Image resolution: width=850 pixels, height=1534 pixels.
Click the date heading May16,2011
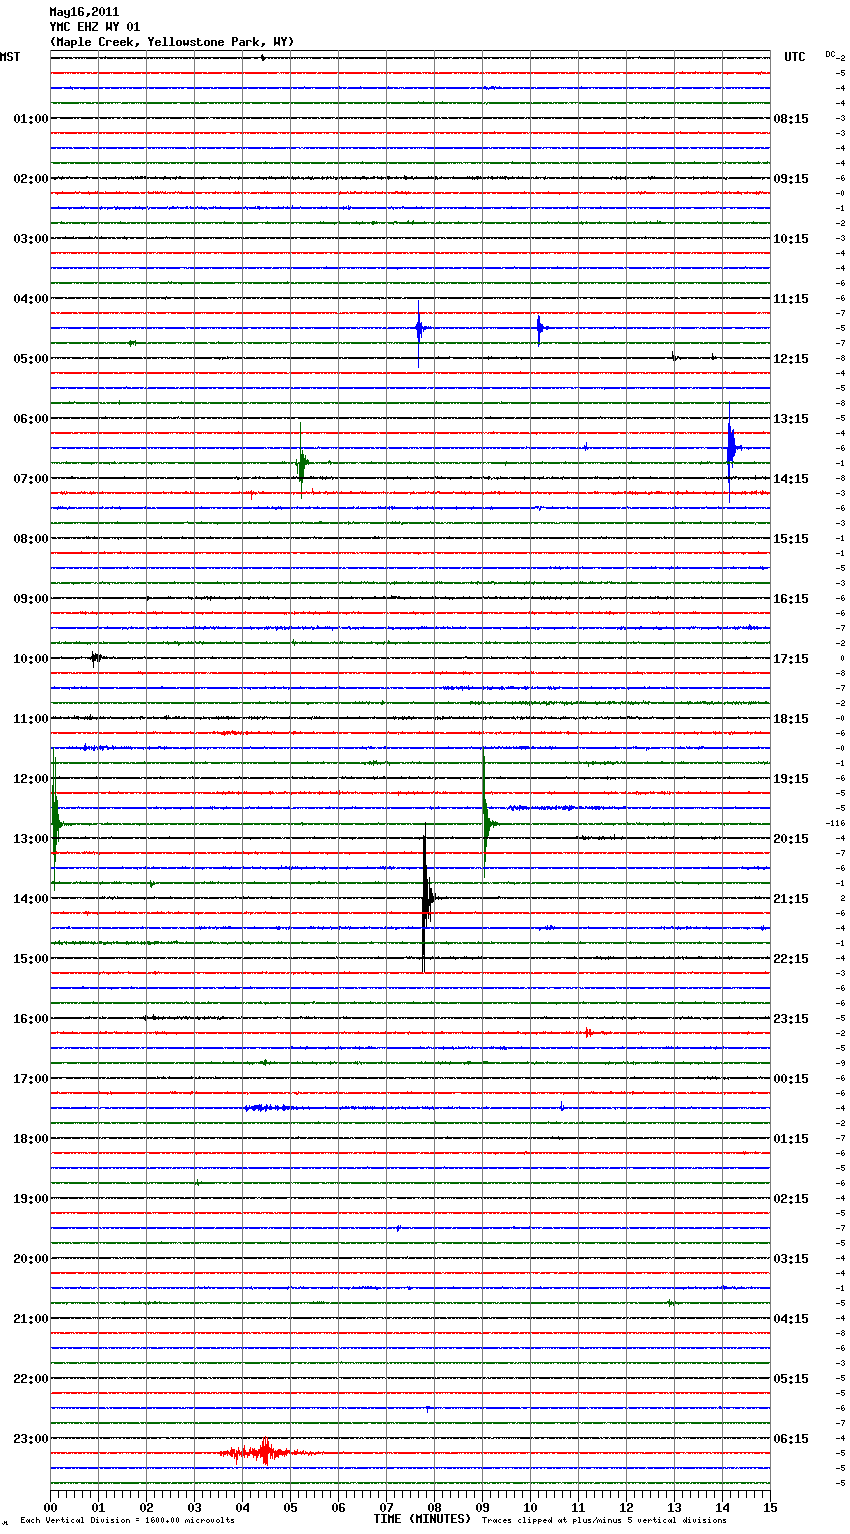(x=84, y=12)
